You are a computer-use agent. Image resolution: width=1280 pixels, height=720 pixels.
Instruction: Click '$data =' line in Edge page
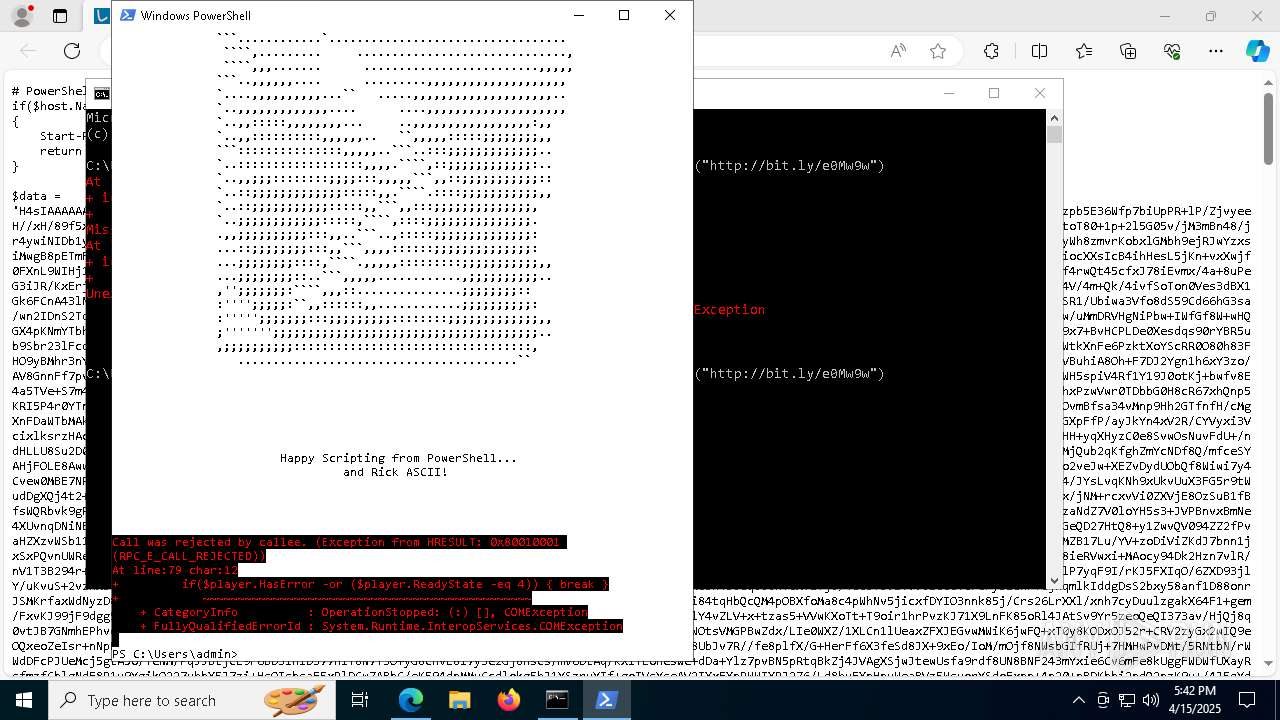tap(37, 196)
